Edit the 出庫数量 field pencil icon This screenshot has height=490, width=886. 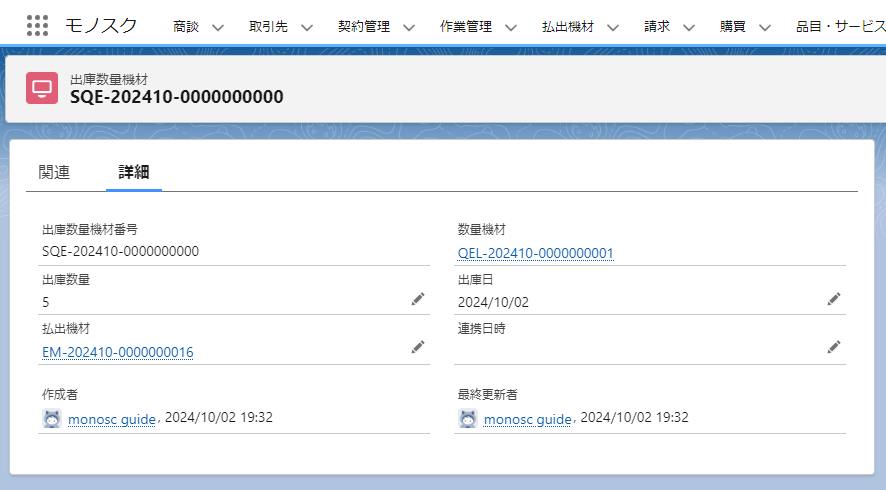pos(418,299)
